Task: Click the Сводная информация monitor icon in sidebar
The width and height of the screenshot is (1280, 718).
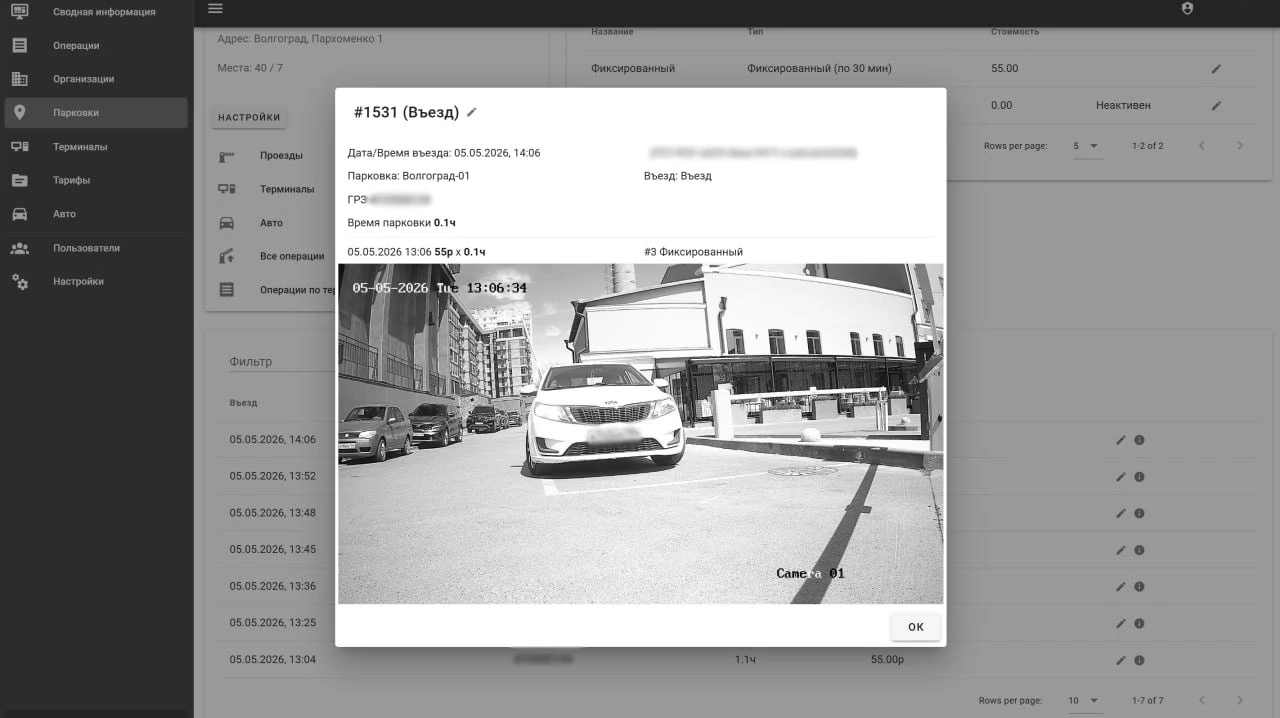Action: pyautogui.click(x=19, y=12)
